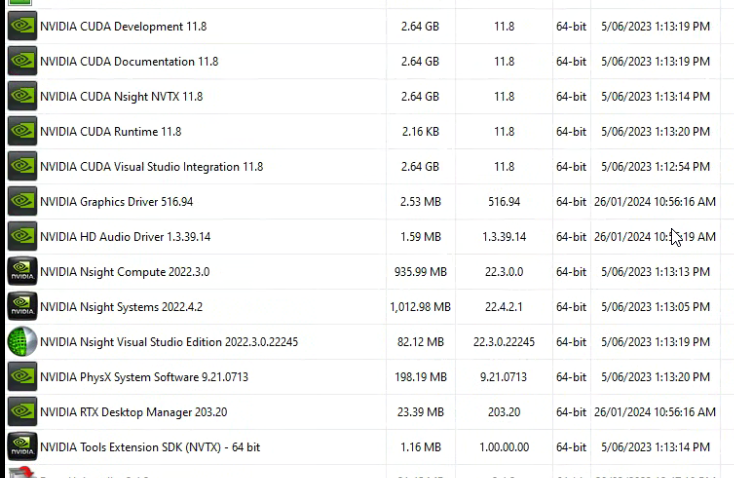The width and height of the screenshot is (734, 478).
Task: Click Graphics Driver date 26/01/2024 10:56:16 AM
Action: (x=655, y=202)
